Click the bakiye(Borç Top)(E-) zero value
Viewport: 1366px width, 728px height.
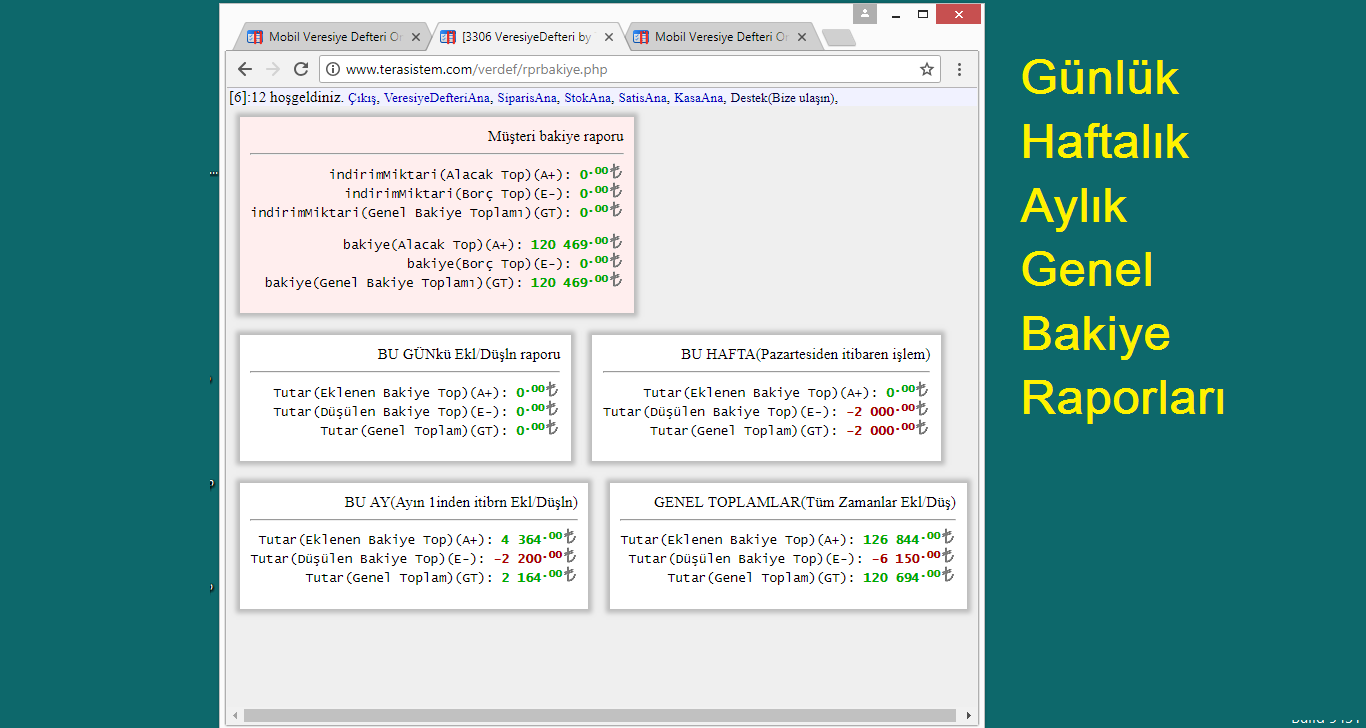(x=601, y=262)
